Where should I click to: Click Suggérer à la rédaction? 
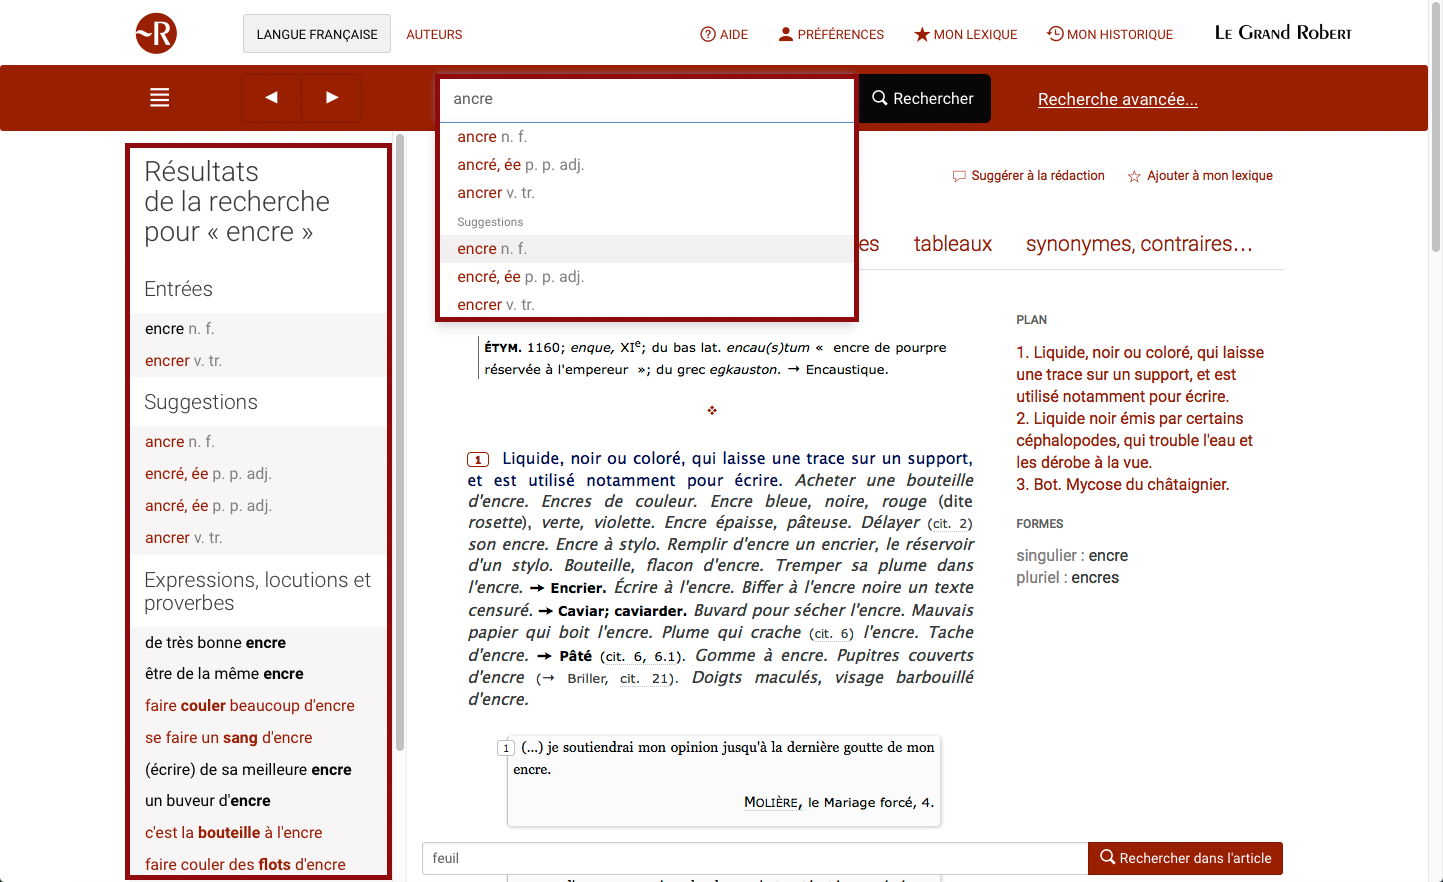coord(1028,176)
